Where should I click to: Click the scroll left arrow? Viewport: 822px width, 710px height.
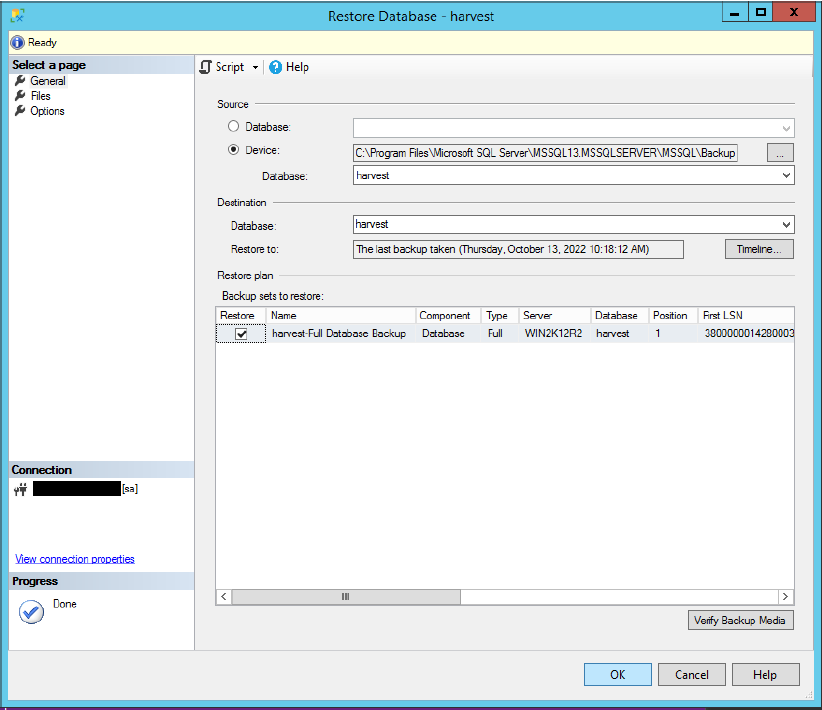click(x=224, y=597)
